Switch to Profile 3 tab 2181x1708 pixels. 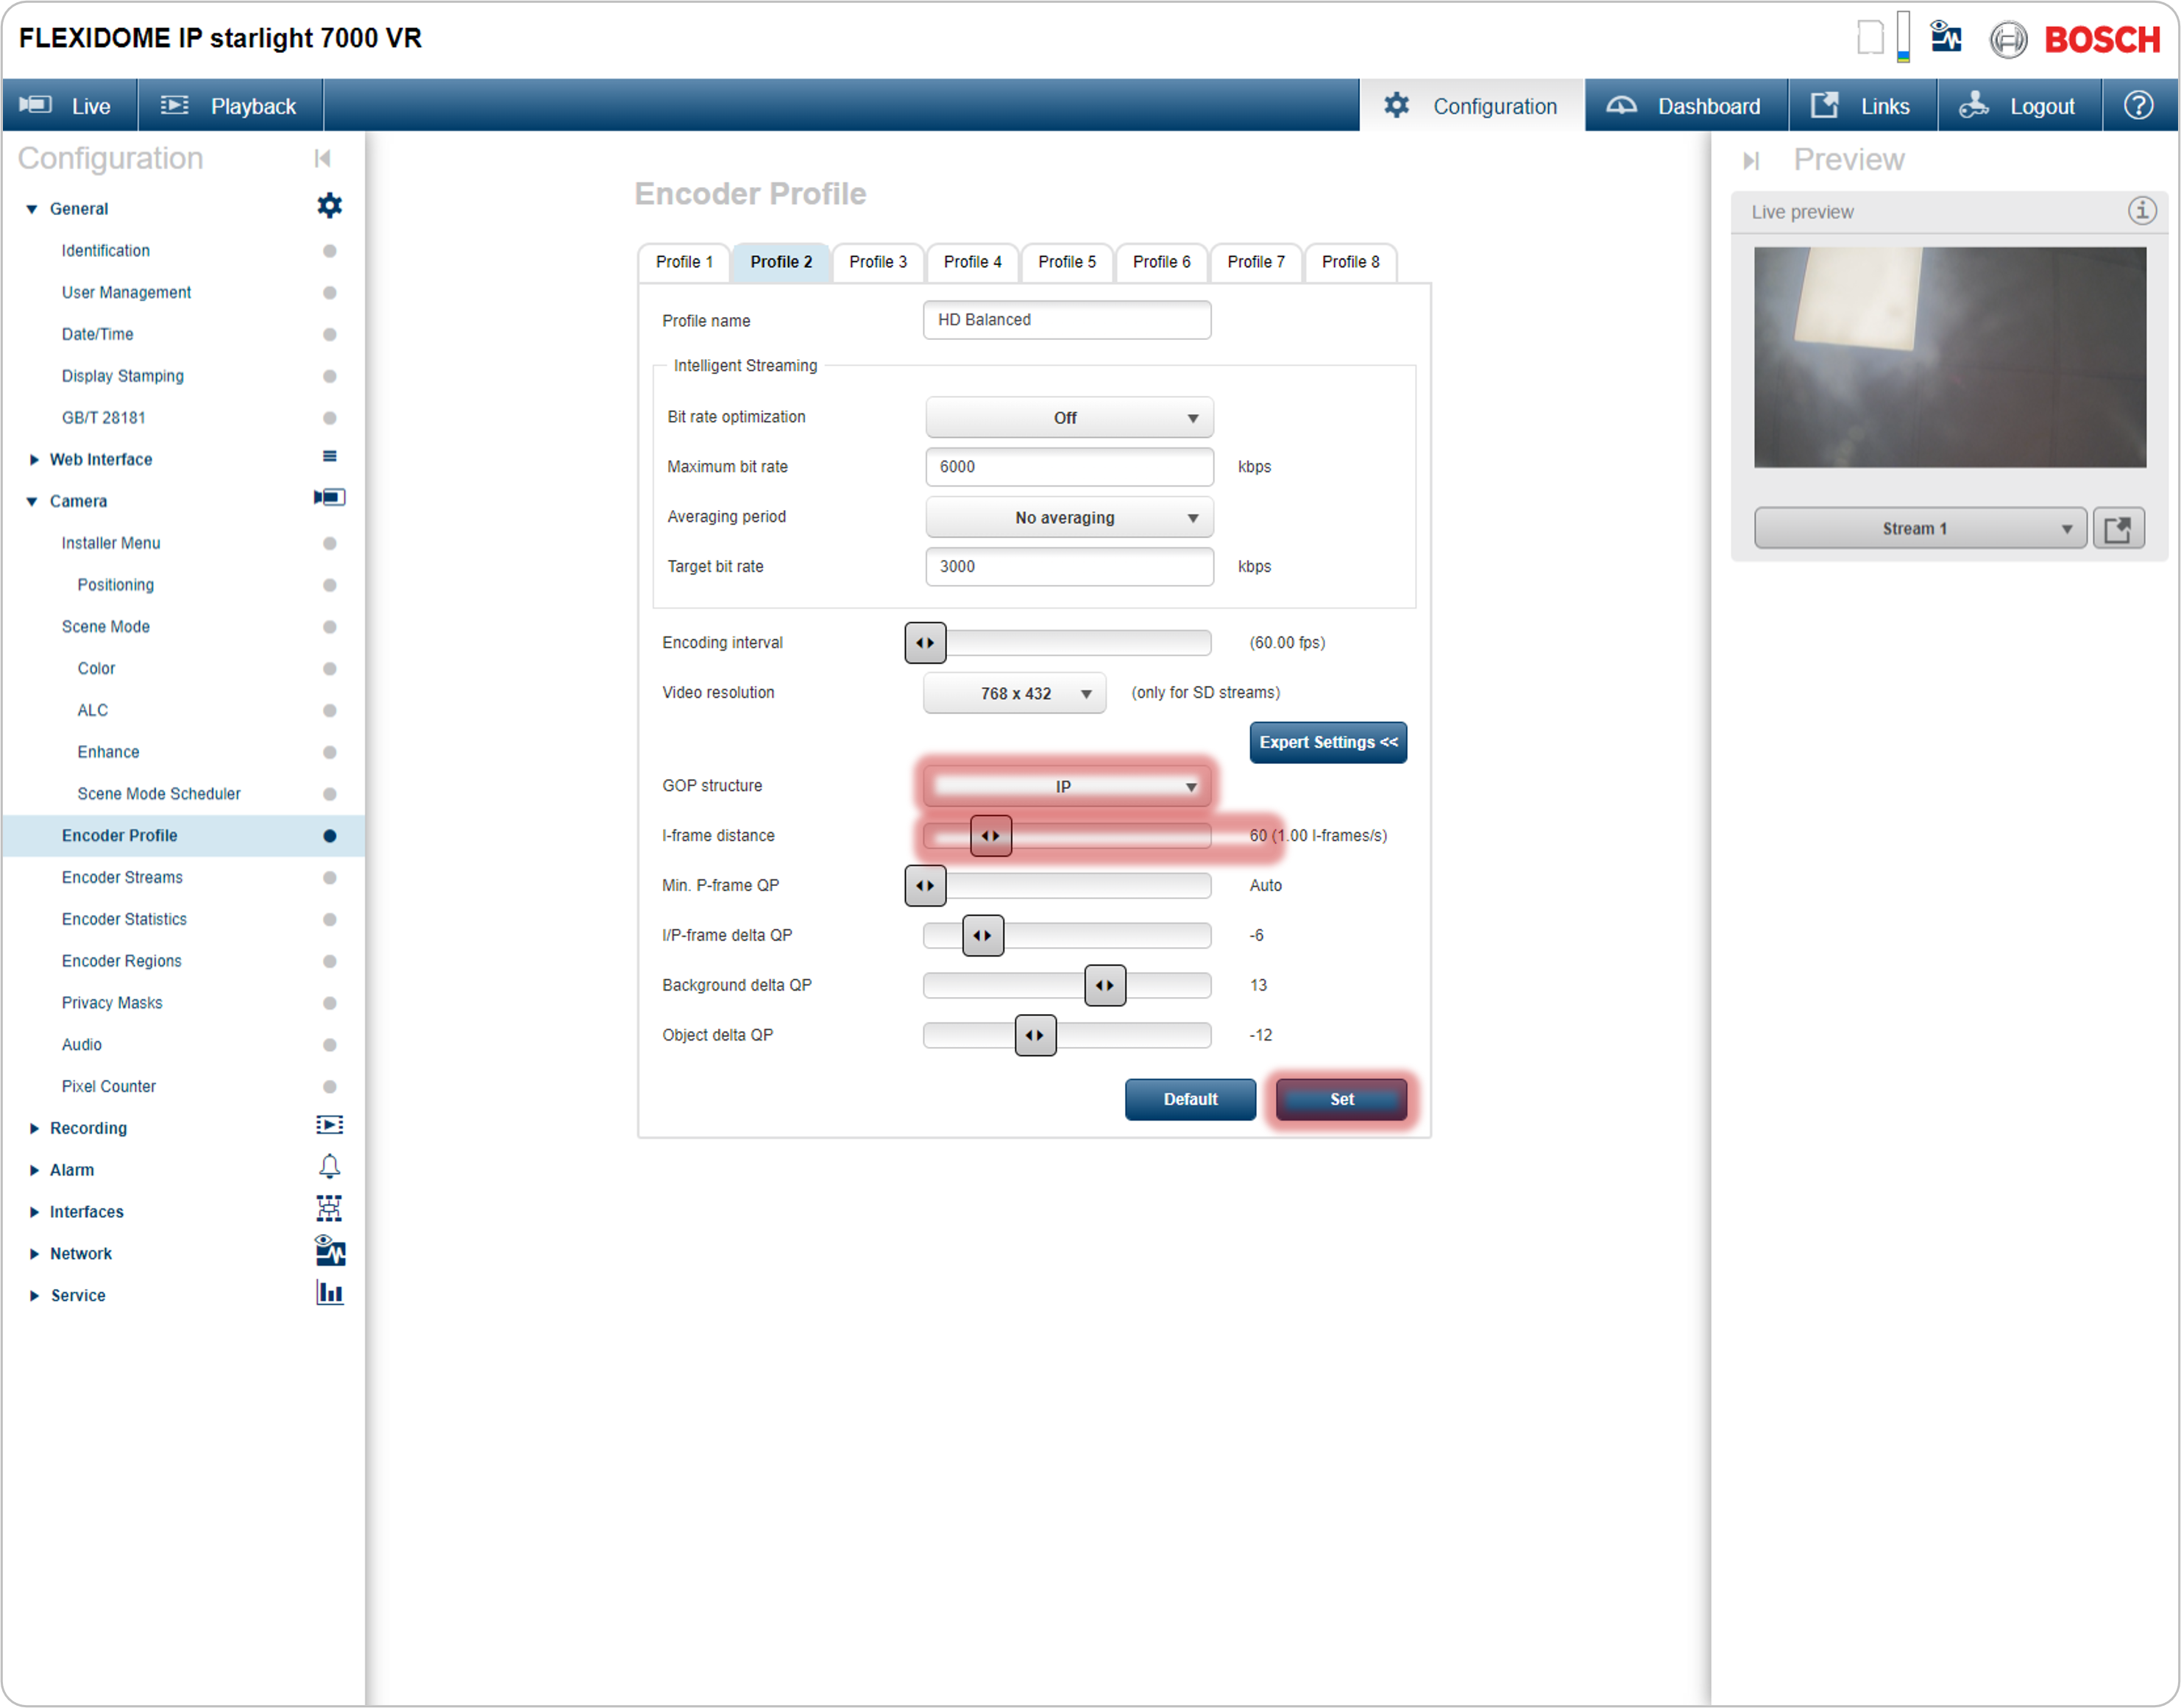(878, 262)
